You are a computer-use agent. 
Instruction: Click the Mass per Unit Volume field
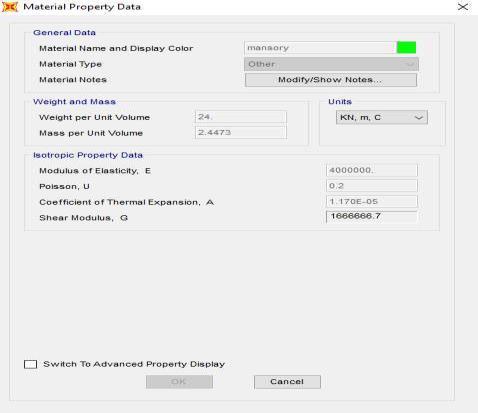coord(241,133)
